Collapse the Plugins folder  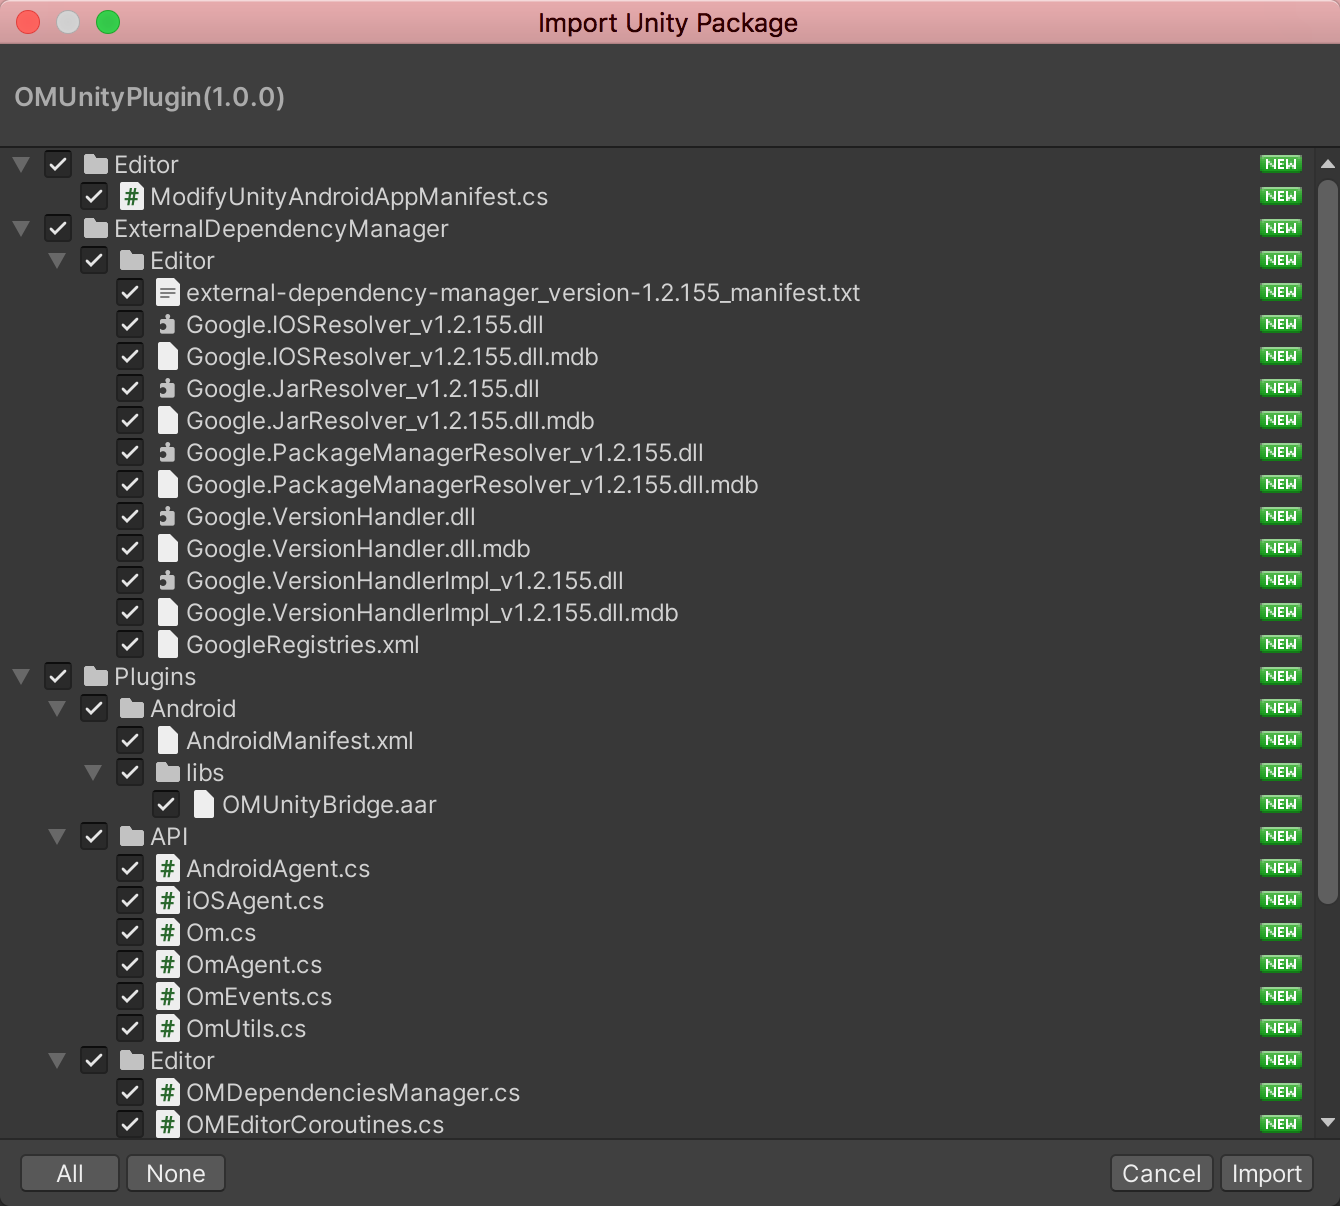[21, 677]
